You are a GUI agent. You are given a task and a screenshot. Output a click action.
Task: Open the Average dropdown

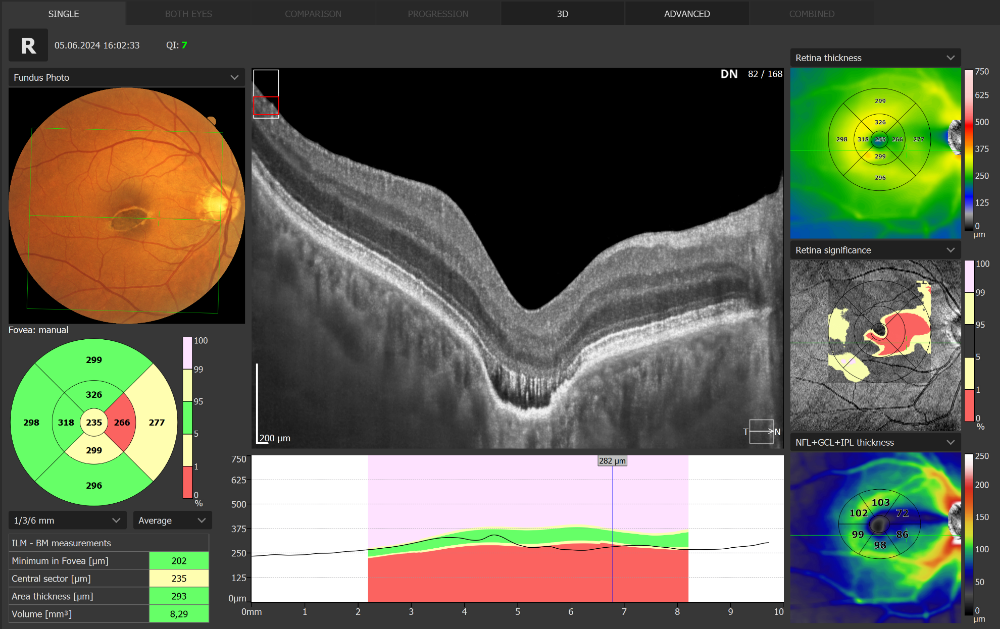click(172, 520)
